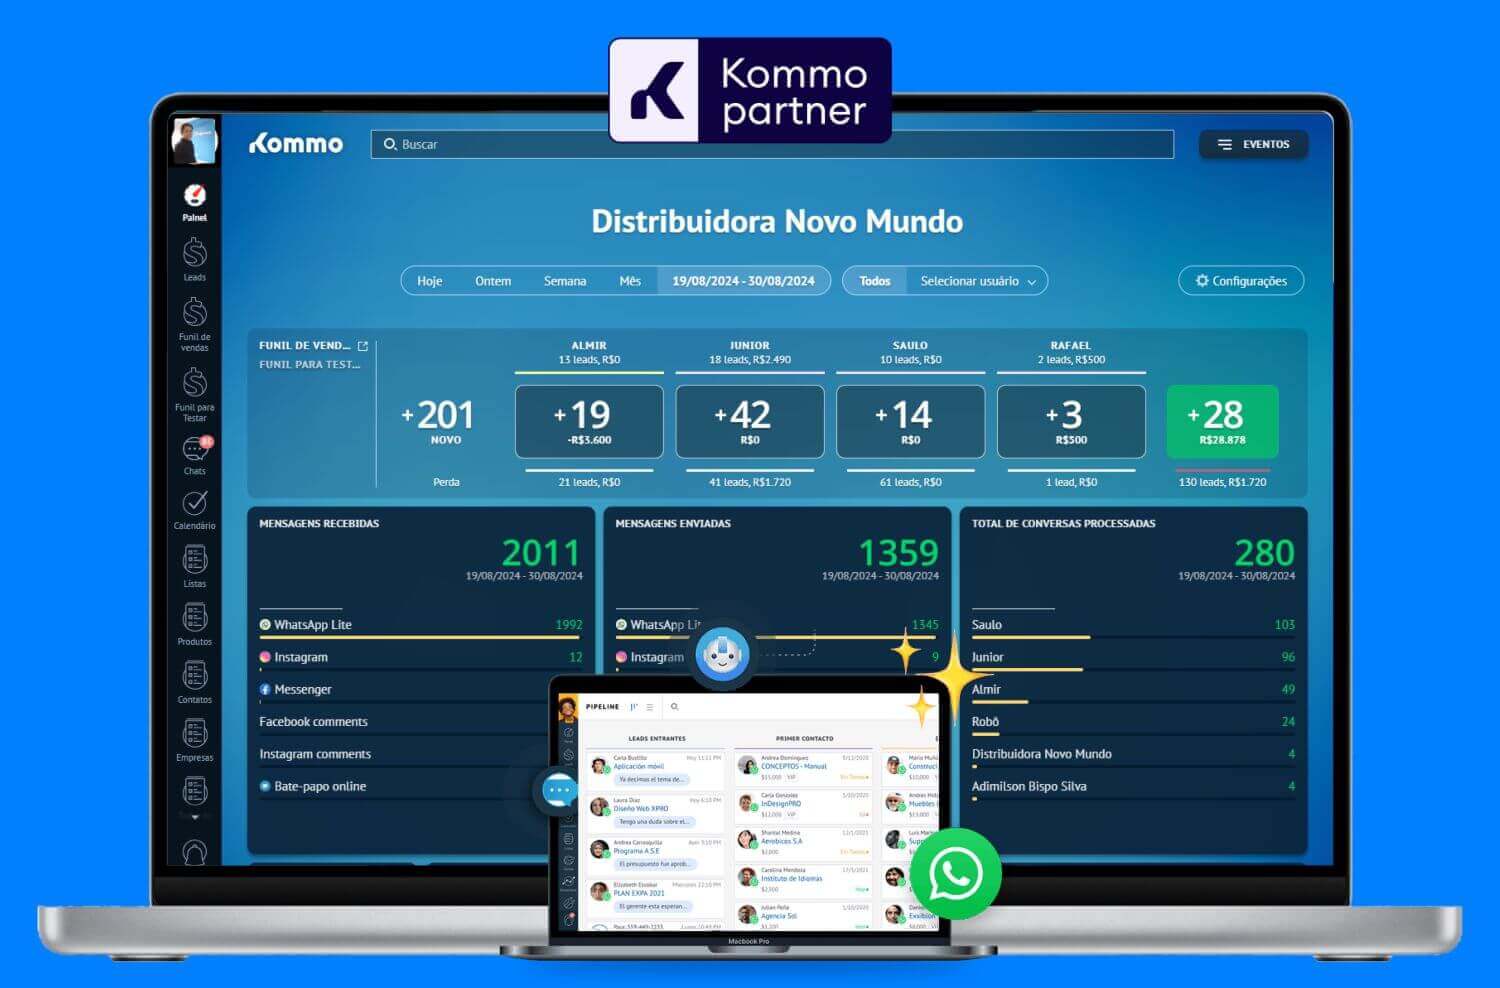Click the WhatsApp logo badge
This screenshot has height=988, width=1500.
tap(955, 874)
